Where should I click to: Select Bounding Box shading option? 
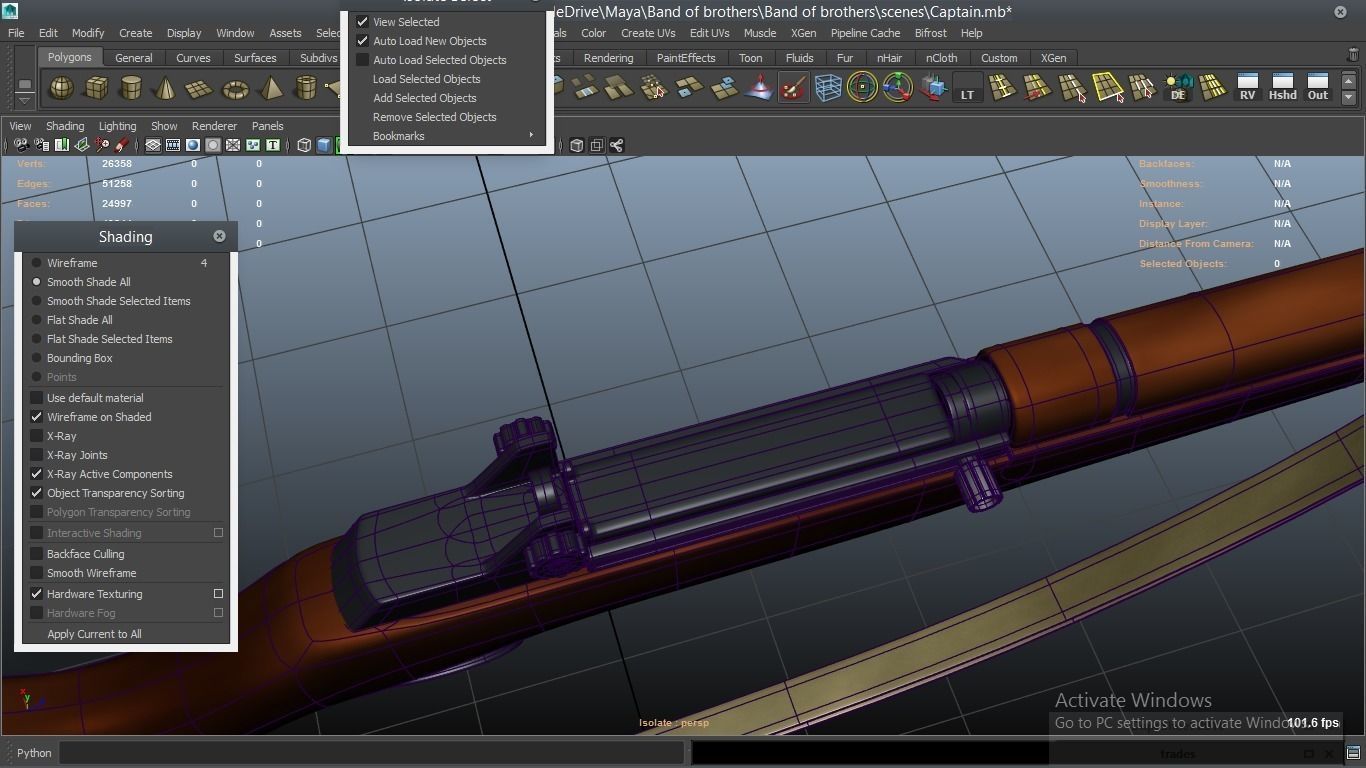click(37, 358)
